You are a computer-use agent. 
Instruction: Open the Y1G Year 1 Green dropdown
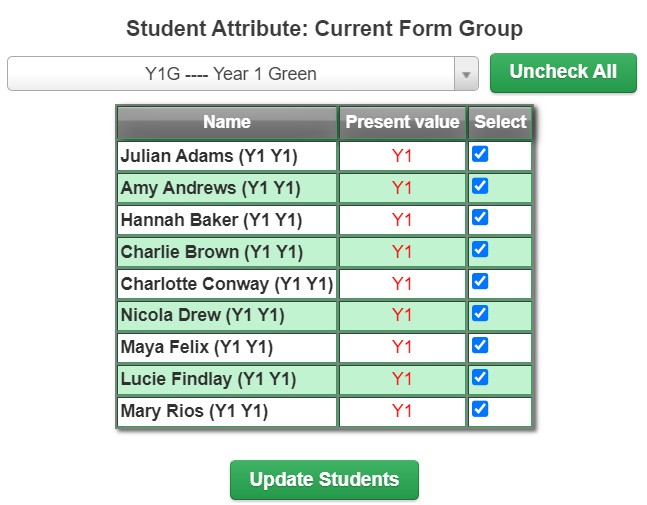click(243, 74)
